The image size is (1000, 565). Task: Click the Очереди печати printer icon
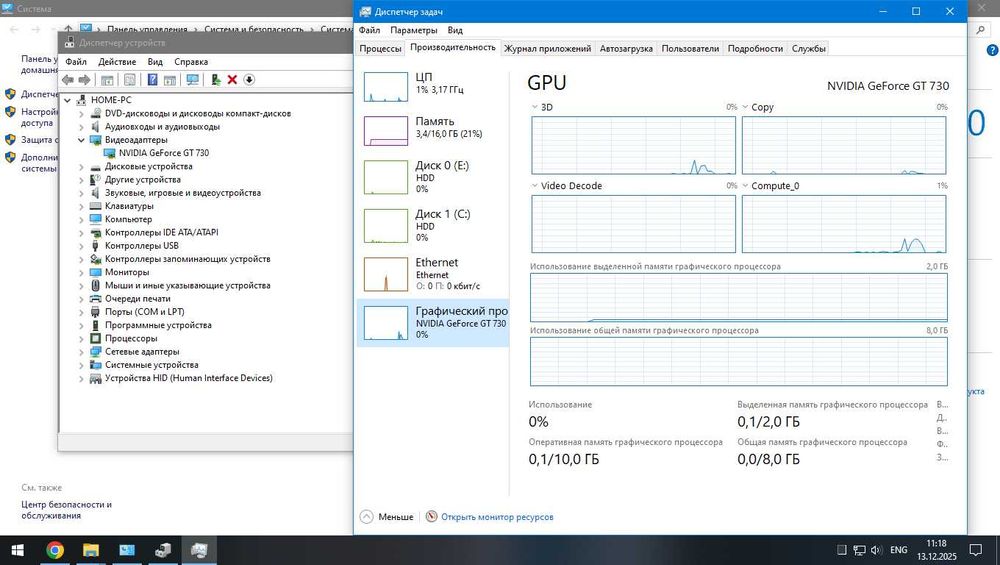coord(96,298)
